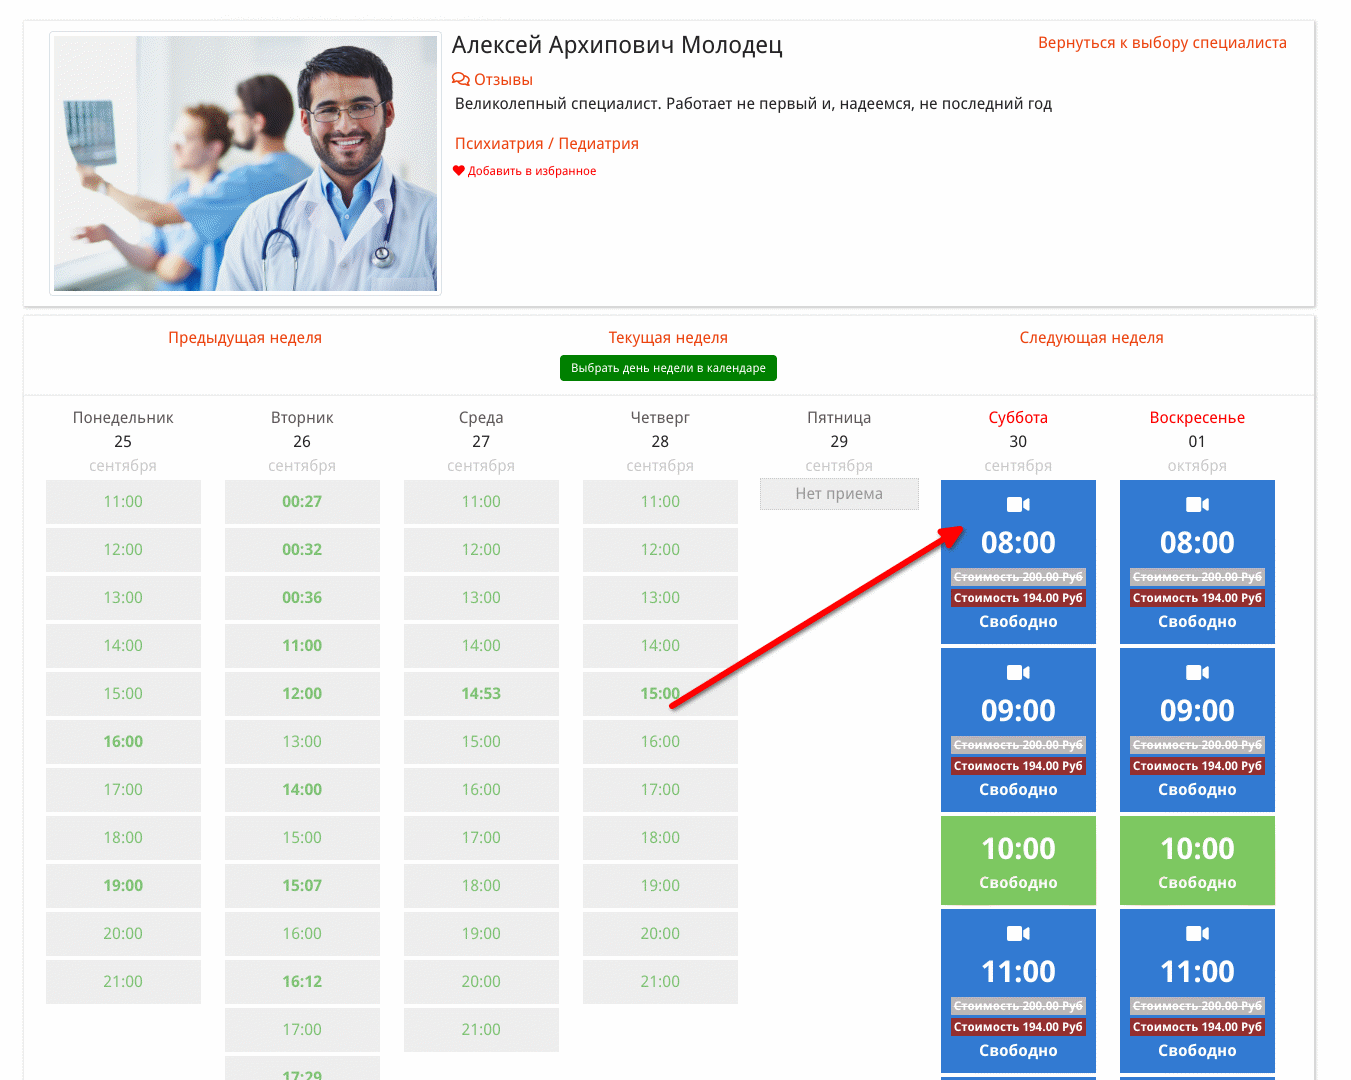Click video camera icon in Saturday 09:00 slot
Viewport: 1351px width, 1080px height.
point(1018,673)
